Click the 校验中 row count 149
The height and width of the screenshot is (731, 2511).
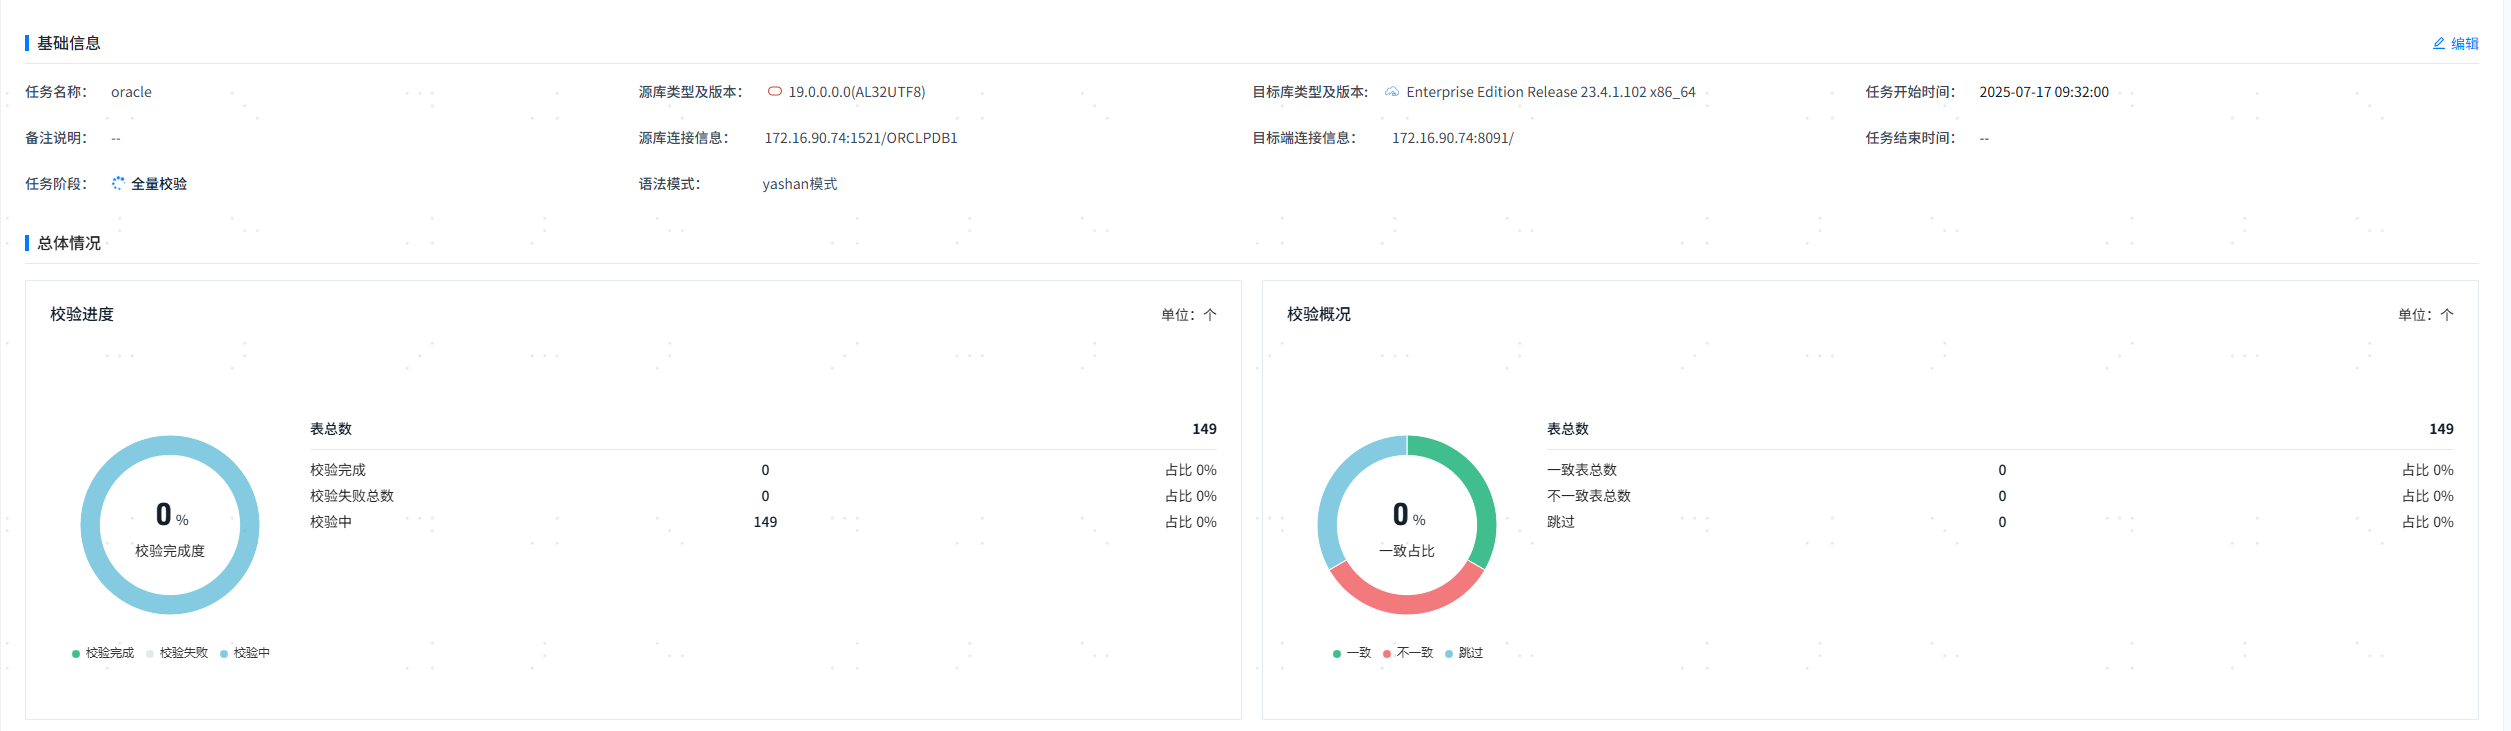765,522
